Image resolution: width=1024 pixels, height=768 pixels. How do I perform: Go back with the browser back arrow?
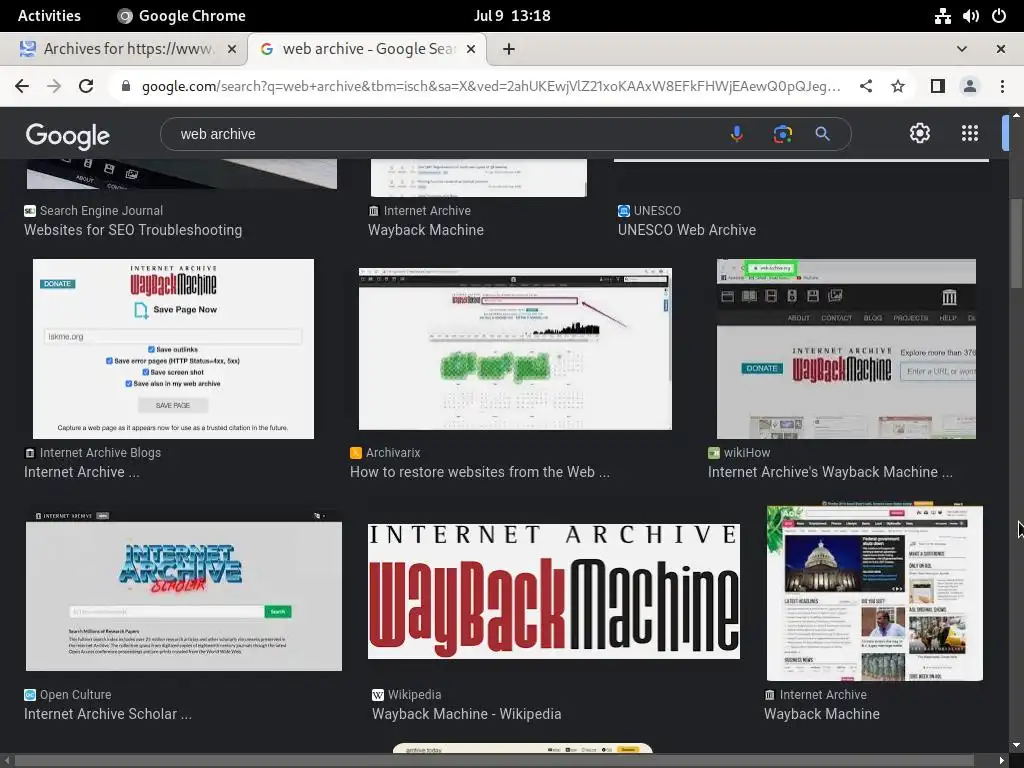tap(22, 86)
